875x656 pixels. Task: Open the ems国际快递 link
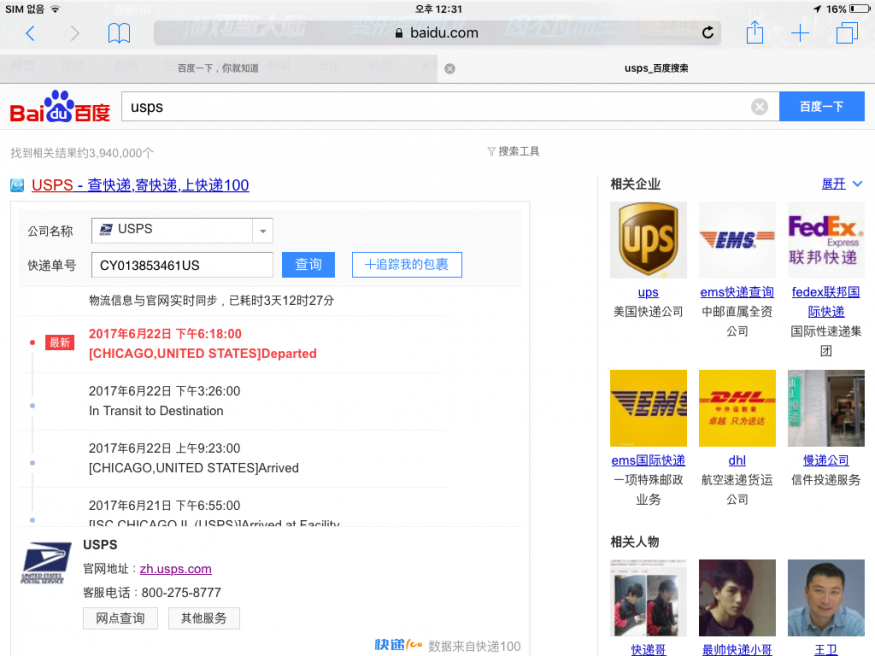click(648, 461)
